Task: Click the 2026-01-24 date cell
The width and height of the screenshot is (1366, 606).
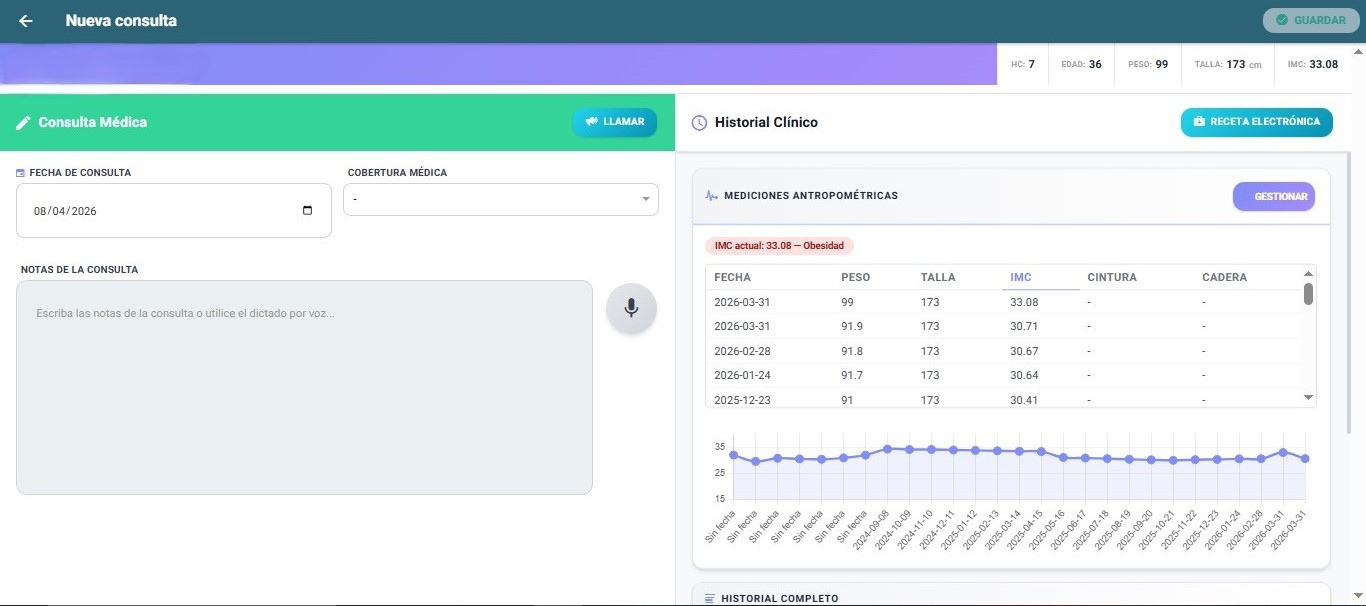Action: [x=742, y=375]
